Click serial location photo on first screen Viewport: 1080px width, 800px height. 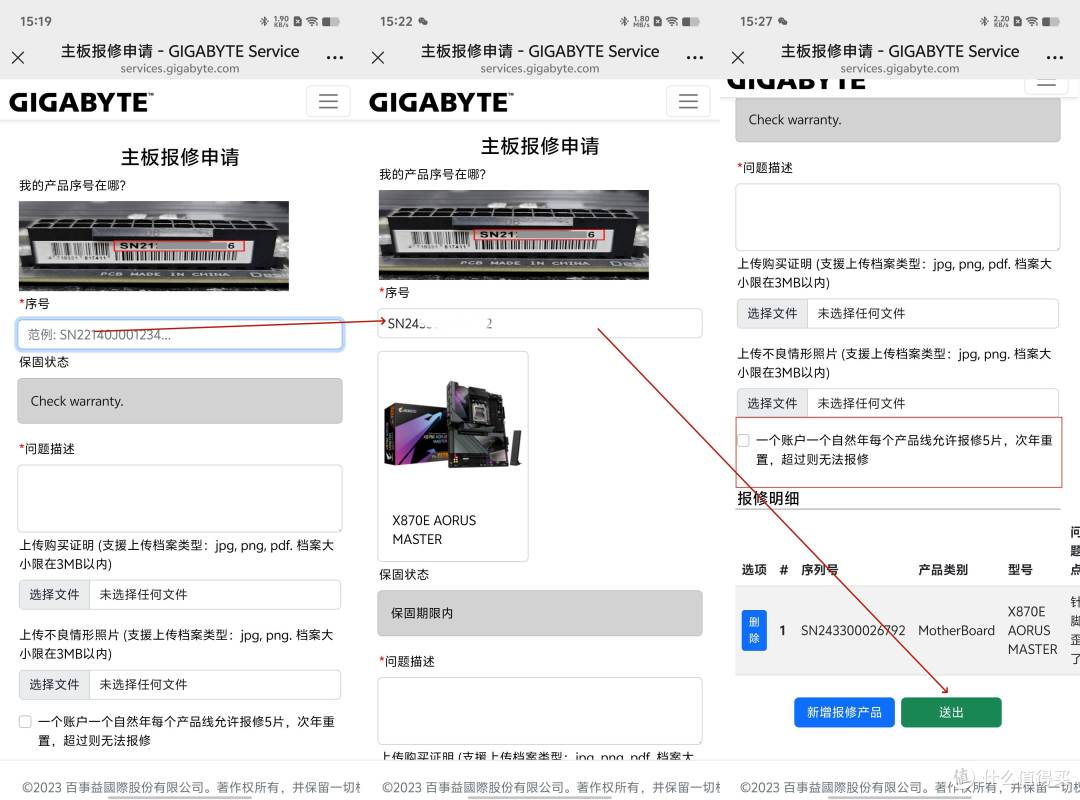[x=154, y=245]
